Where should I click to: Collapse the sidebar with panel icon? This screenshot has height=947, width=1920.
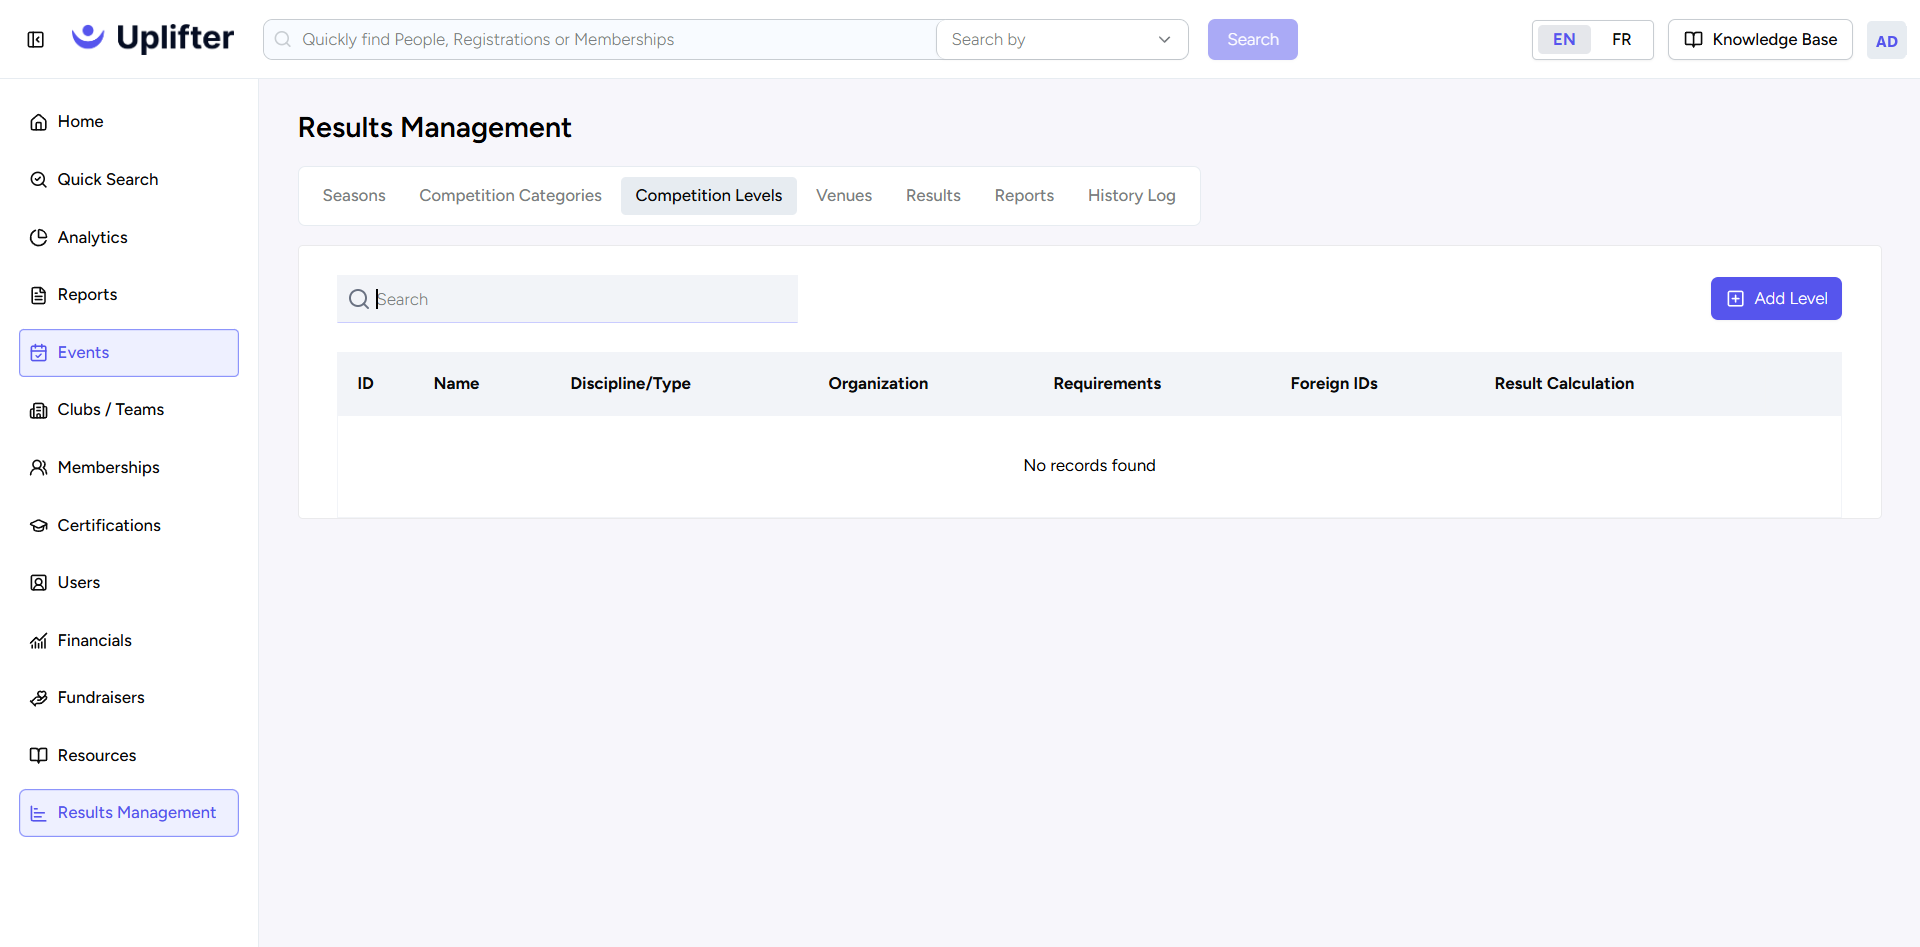36,40
